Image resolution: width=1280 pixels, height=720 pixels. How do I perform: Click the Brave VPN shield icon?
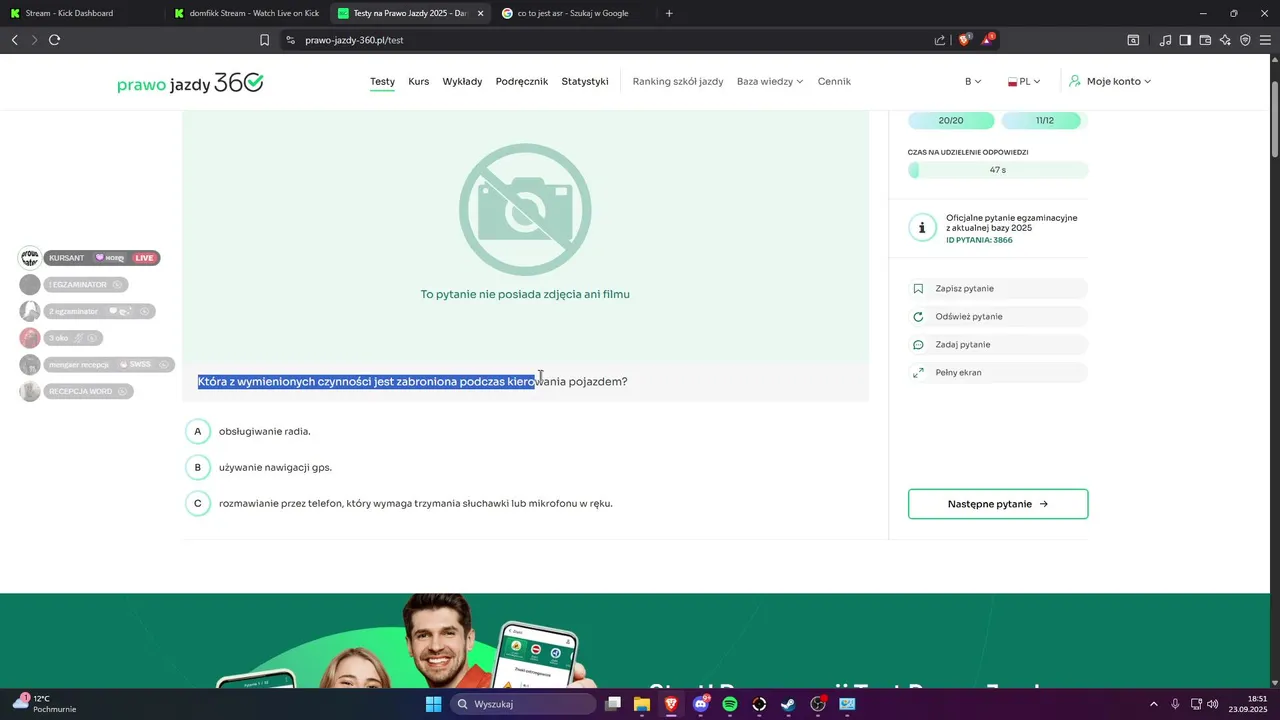(x=1245, y=40)
